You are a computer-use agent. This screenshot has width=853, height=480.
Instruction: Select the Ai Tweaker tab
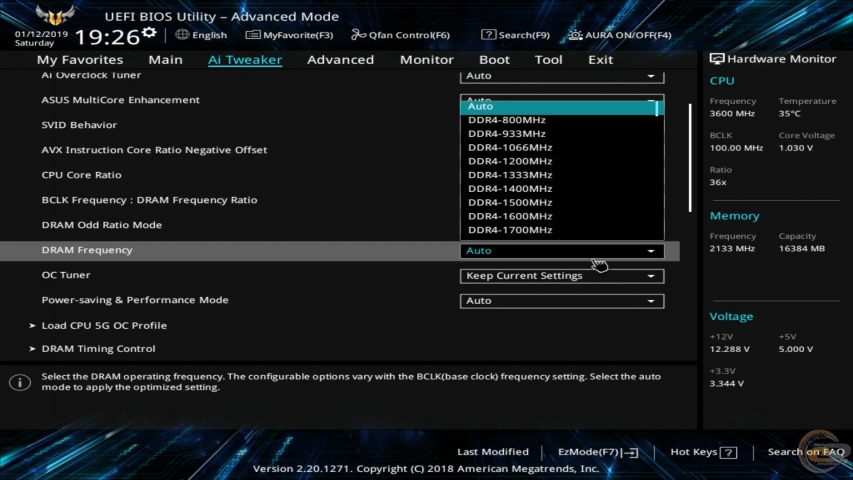(x=245, y=59)
